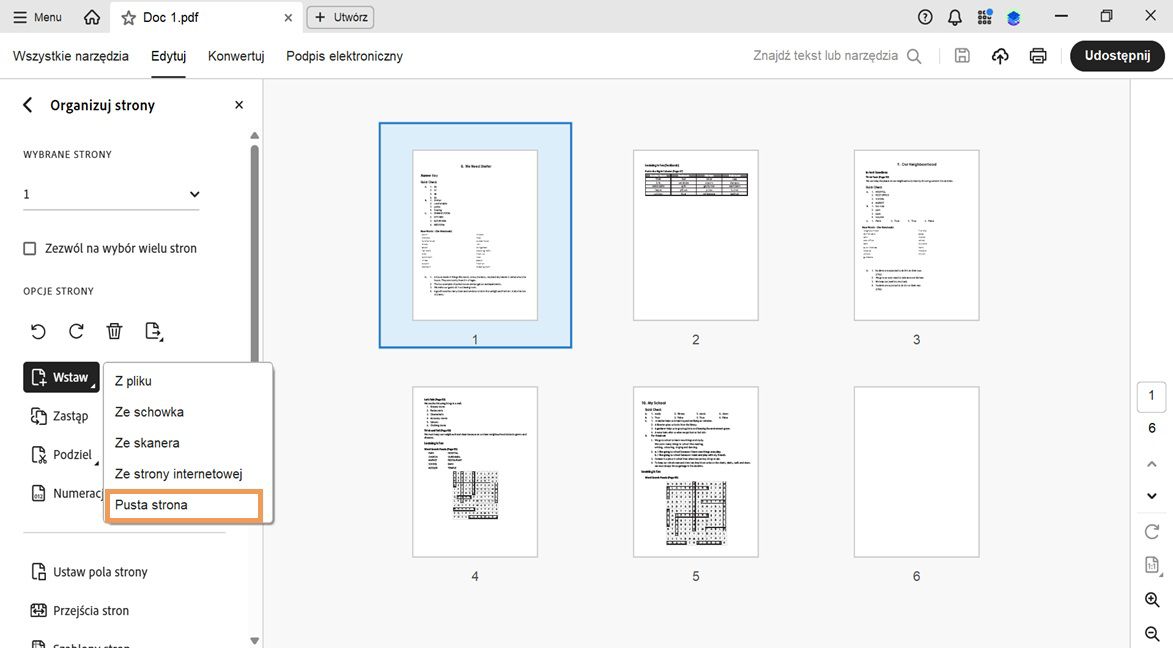Click the Utwórz button
1173x648 pixels.
340,17
